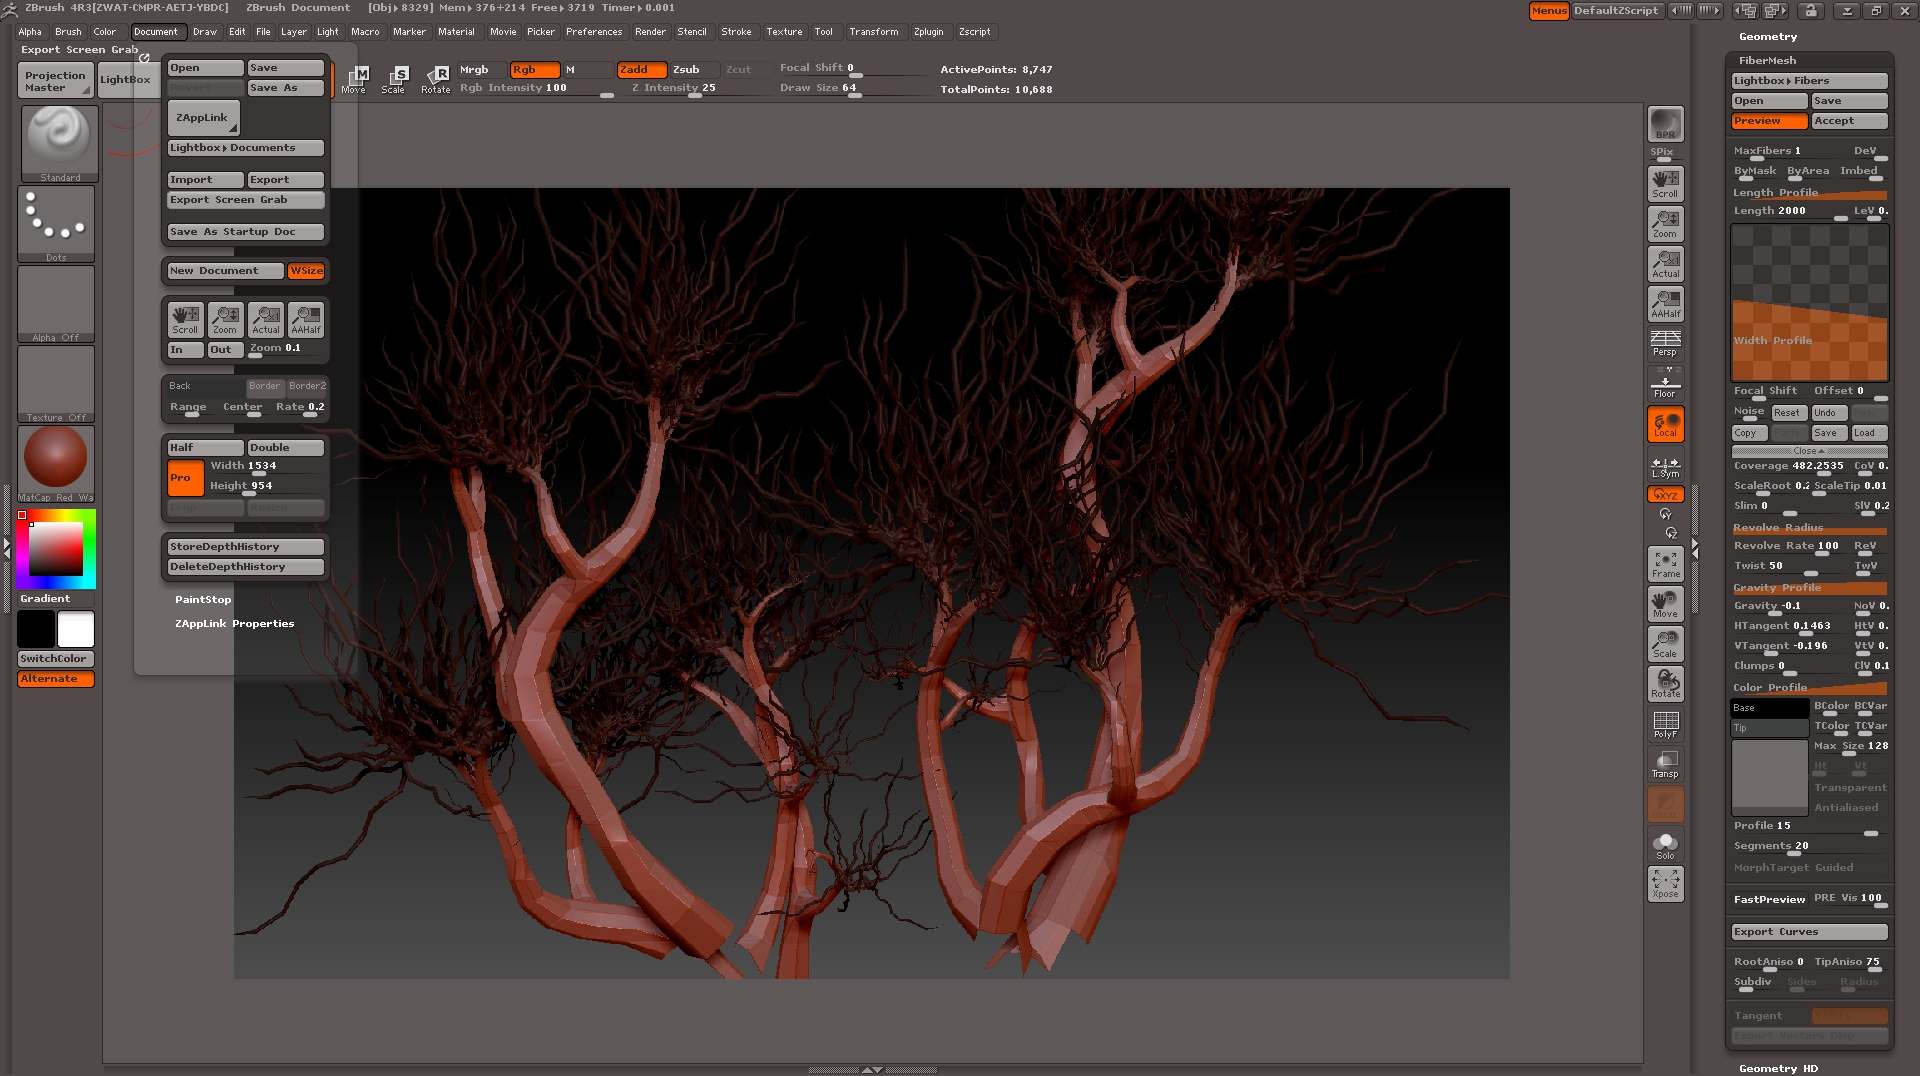Click Export Screen Grab
The image size is (1920, 1076).
tap(245, 200)
